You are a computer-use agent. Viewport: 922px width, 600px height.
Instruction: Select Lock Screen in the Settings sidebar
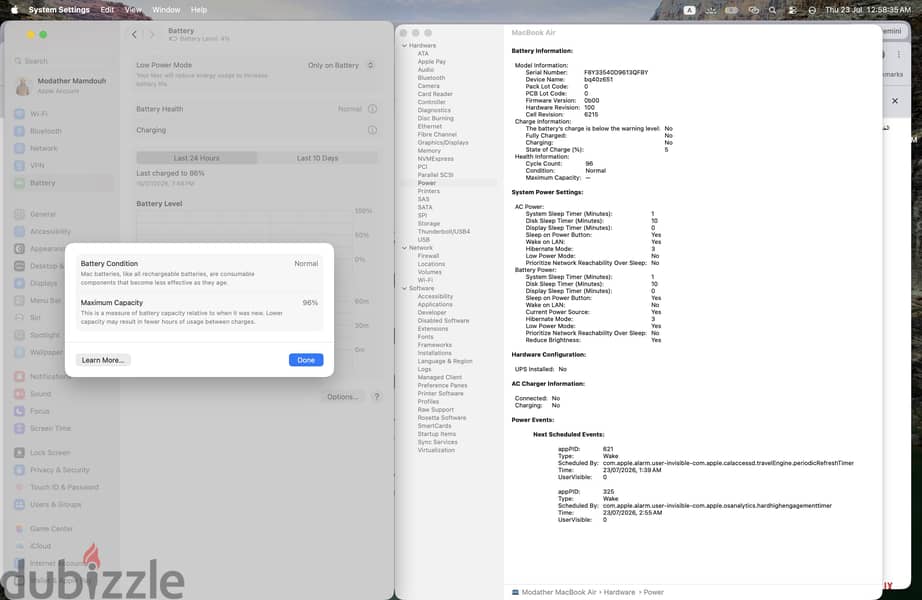[62, 452]
